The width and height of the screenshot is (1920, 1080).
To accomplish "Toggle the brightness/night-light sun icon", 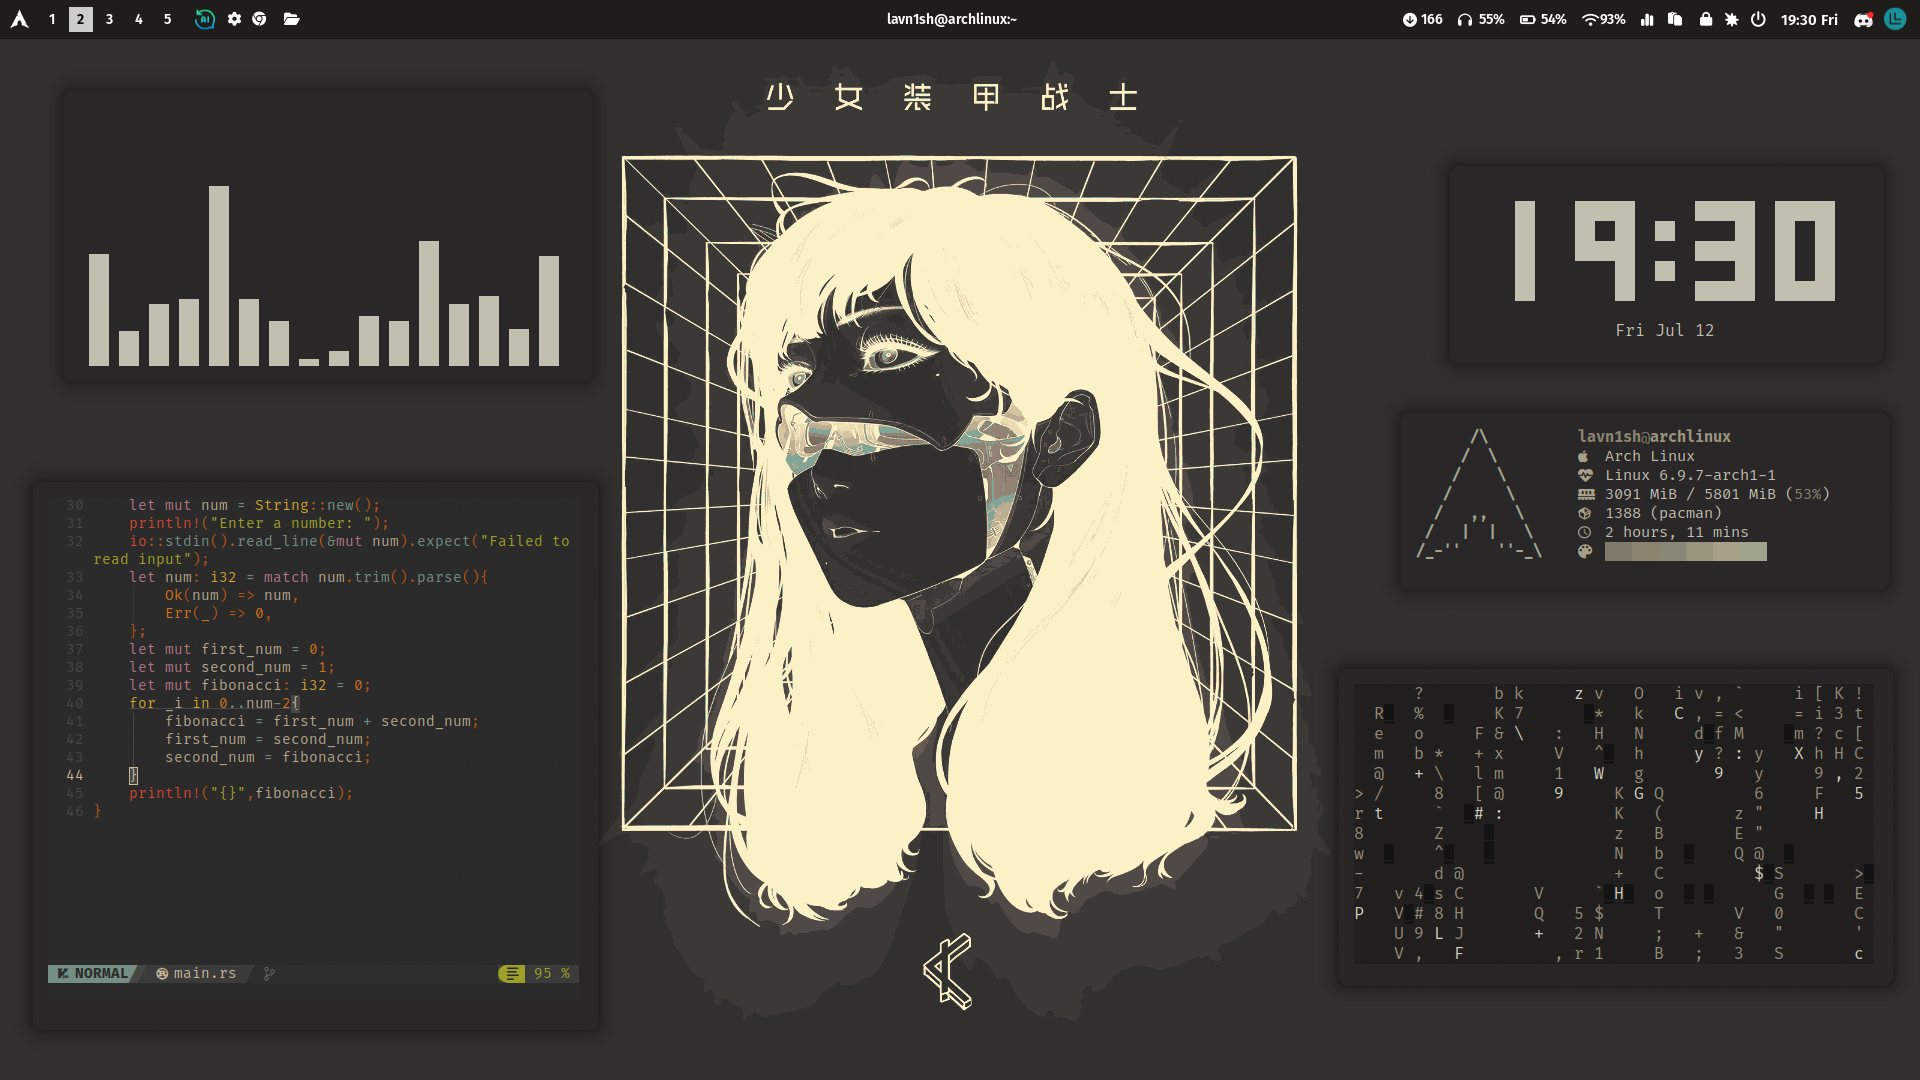I will pyautogui.click(x=1731, y=19).
